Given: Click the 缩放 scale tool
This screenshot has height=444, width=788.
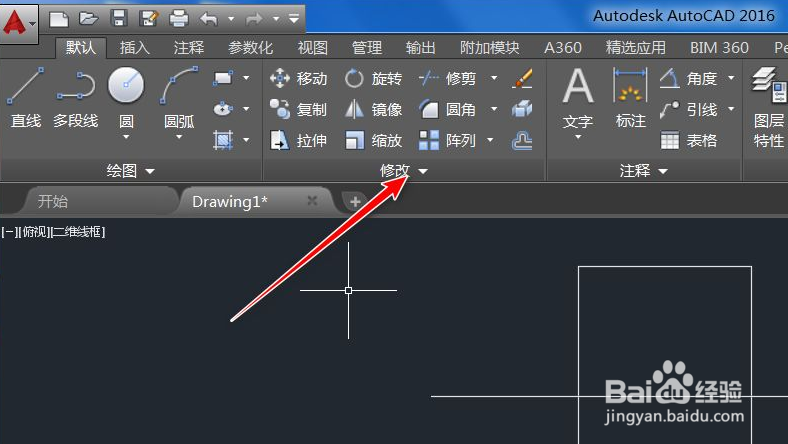Looking at the screenshot, I should (373, 140).
